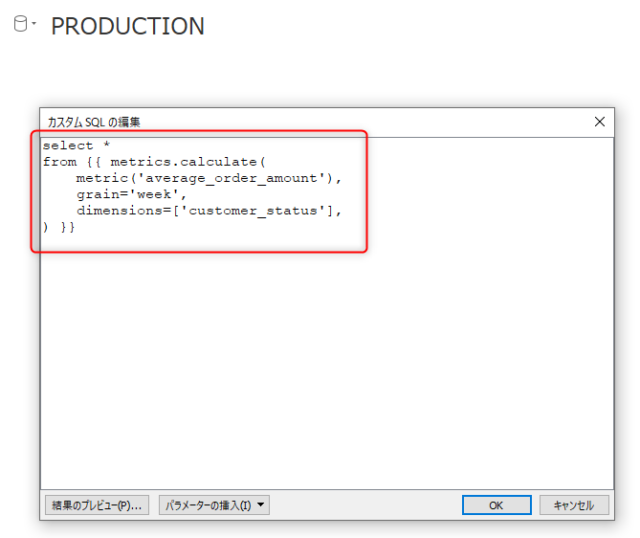Click the database icon beside PRODUCTION
Screen dimensions: 640x538
point(19,24)
